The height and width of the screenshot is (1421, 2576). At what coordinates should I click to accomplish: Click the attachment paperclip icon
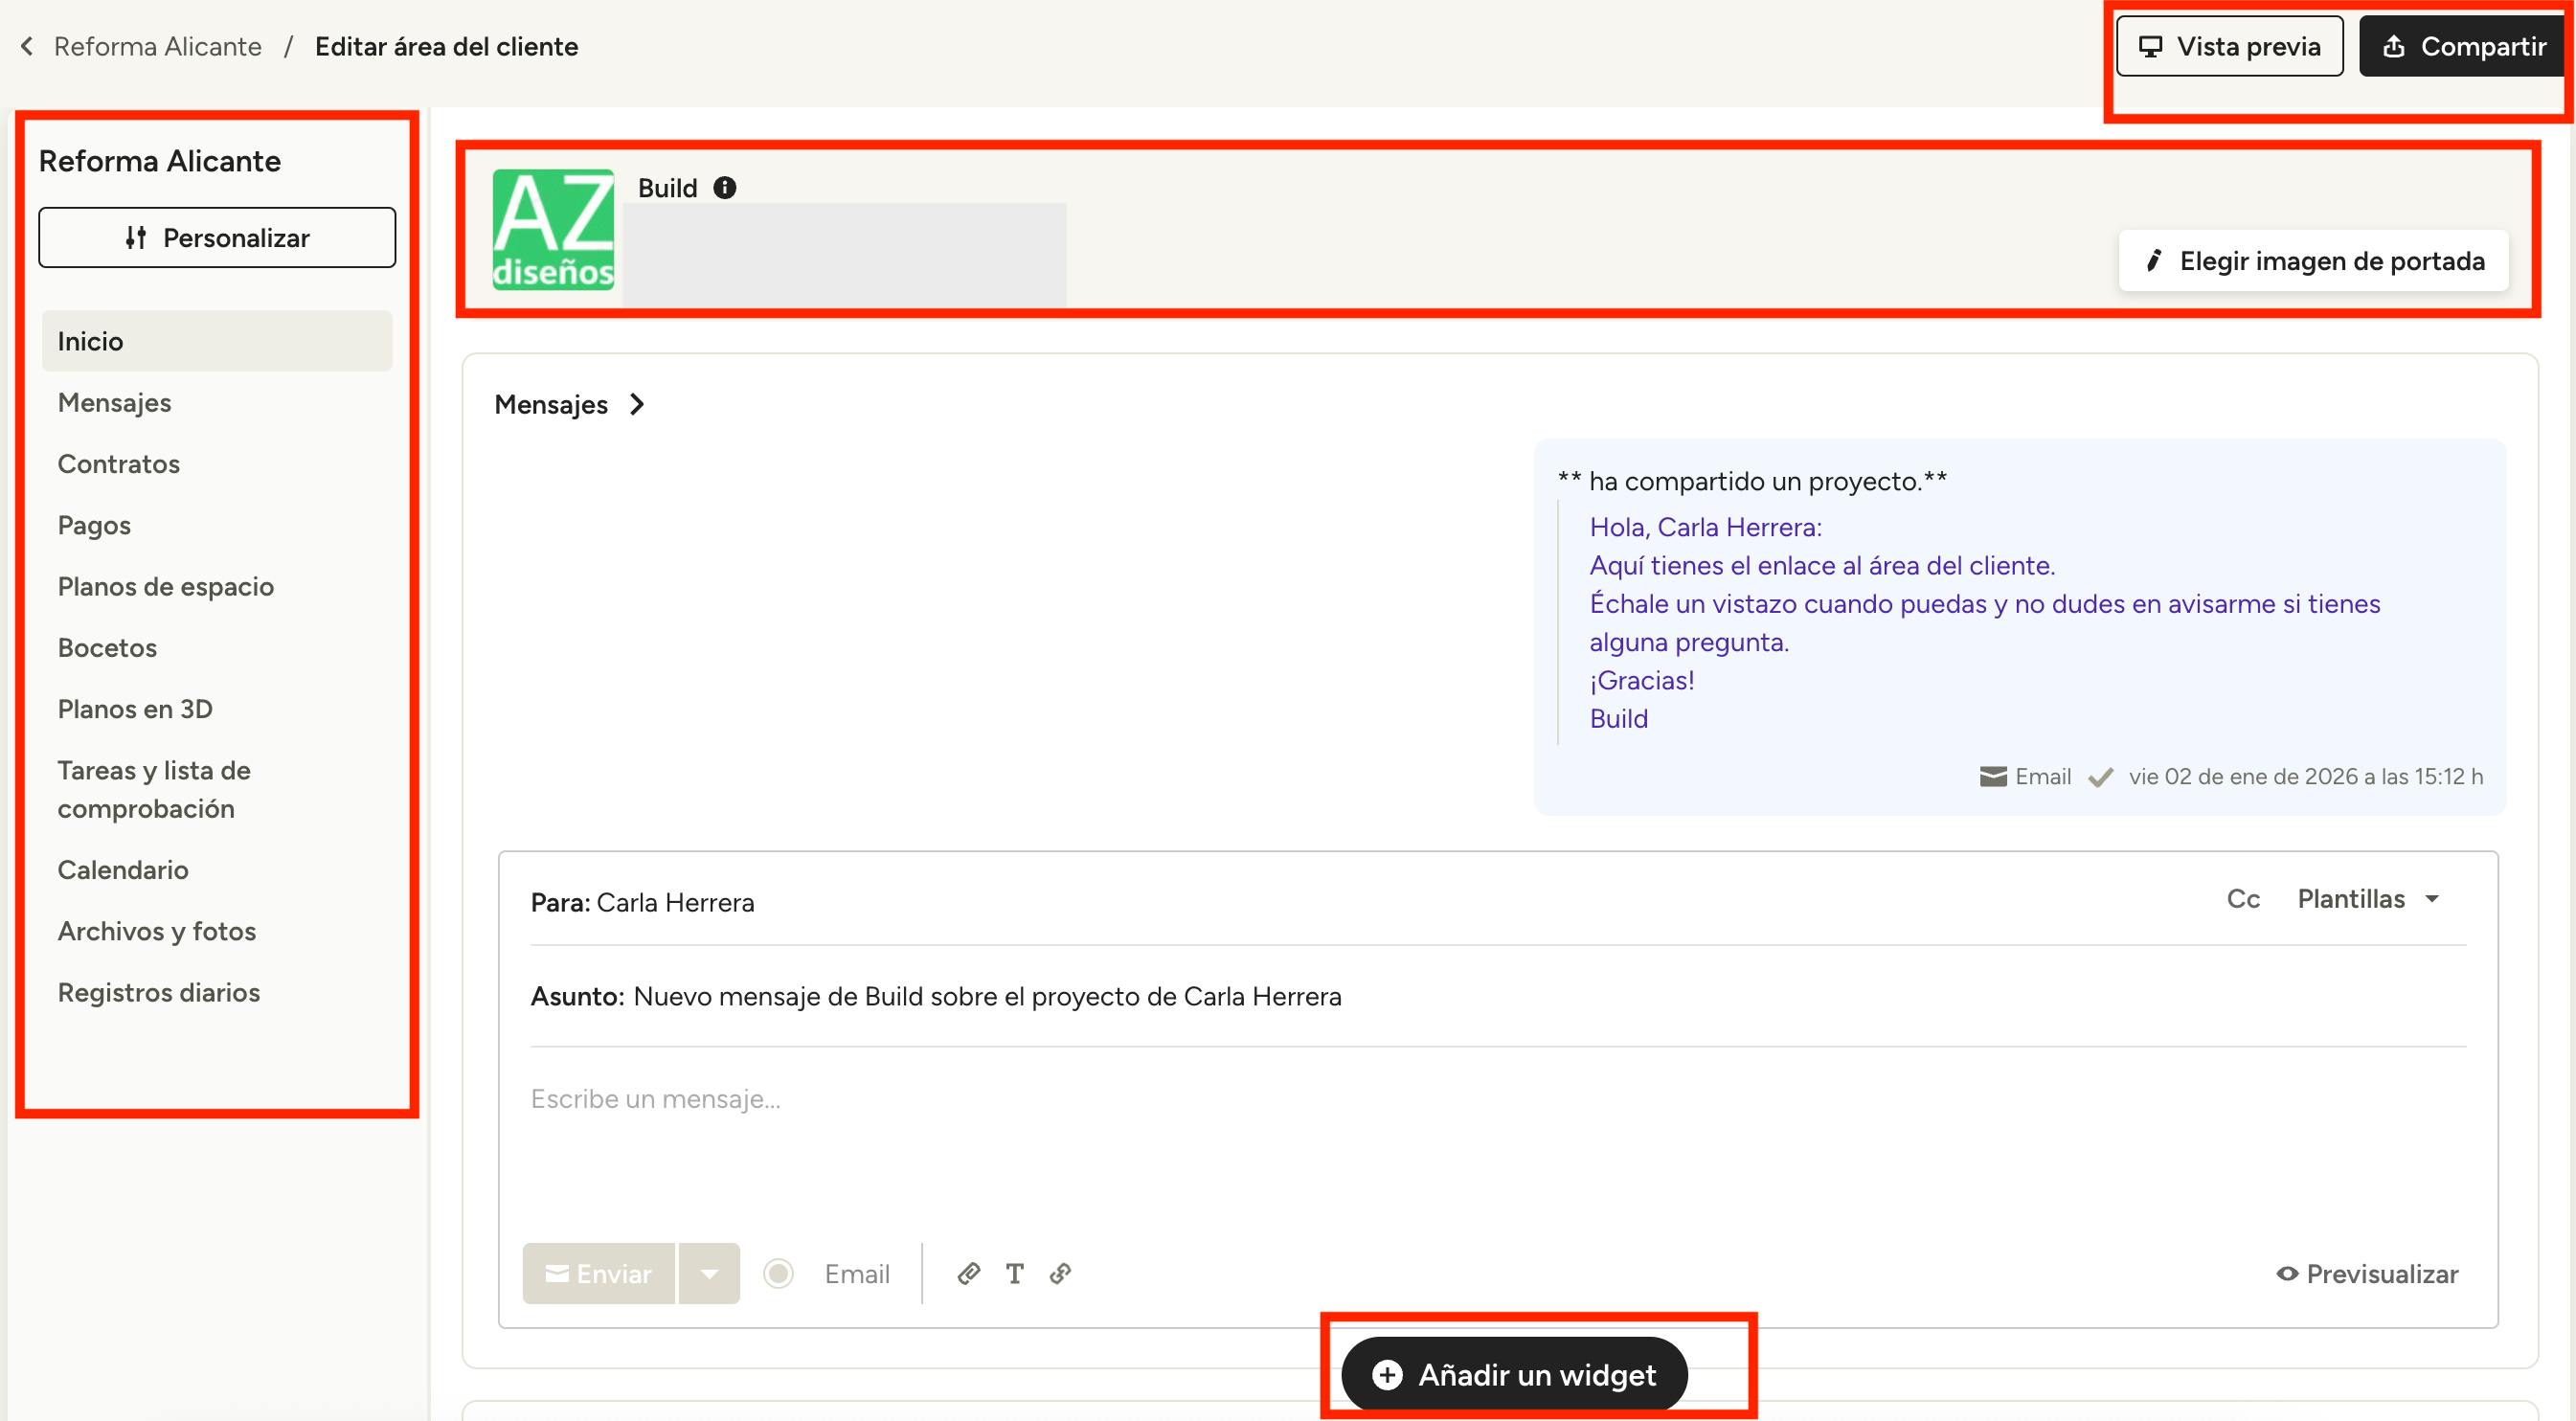(967, 1273)
